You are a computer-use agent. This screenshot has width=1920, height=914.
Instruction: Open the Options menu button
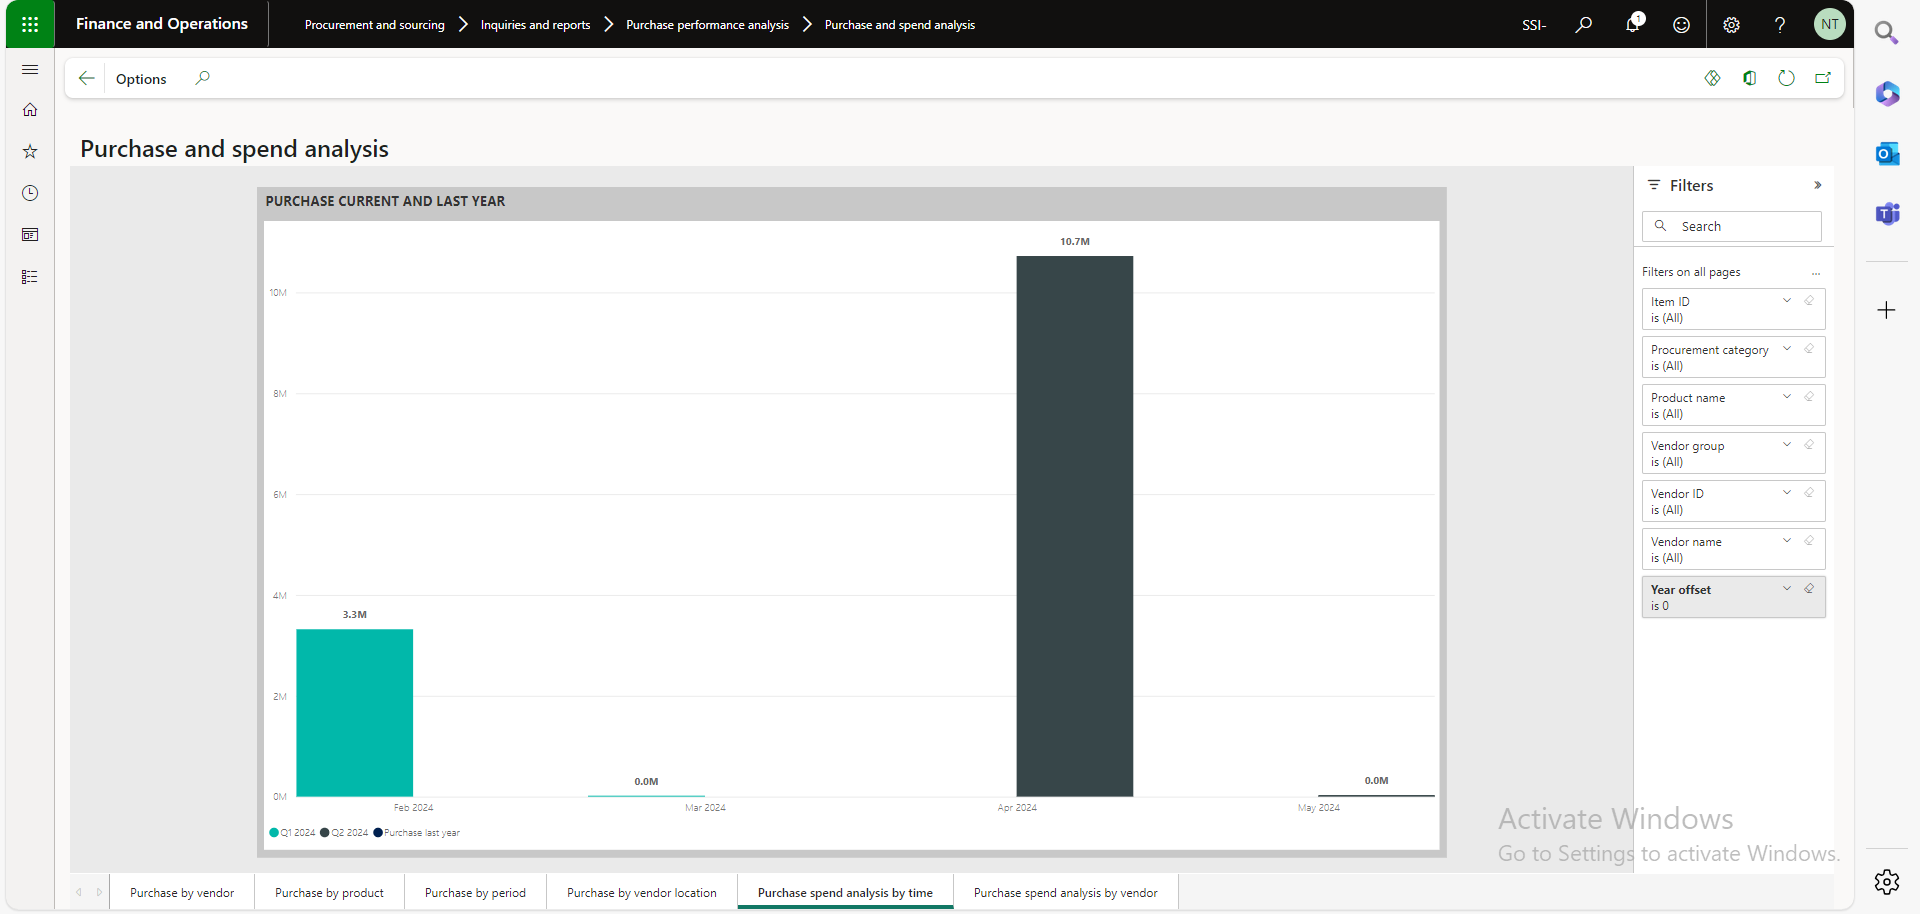141,79
